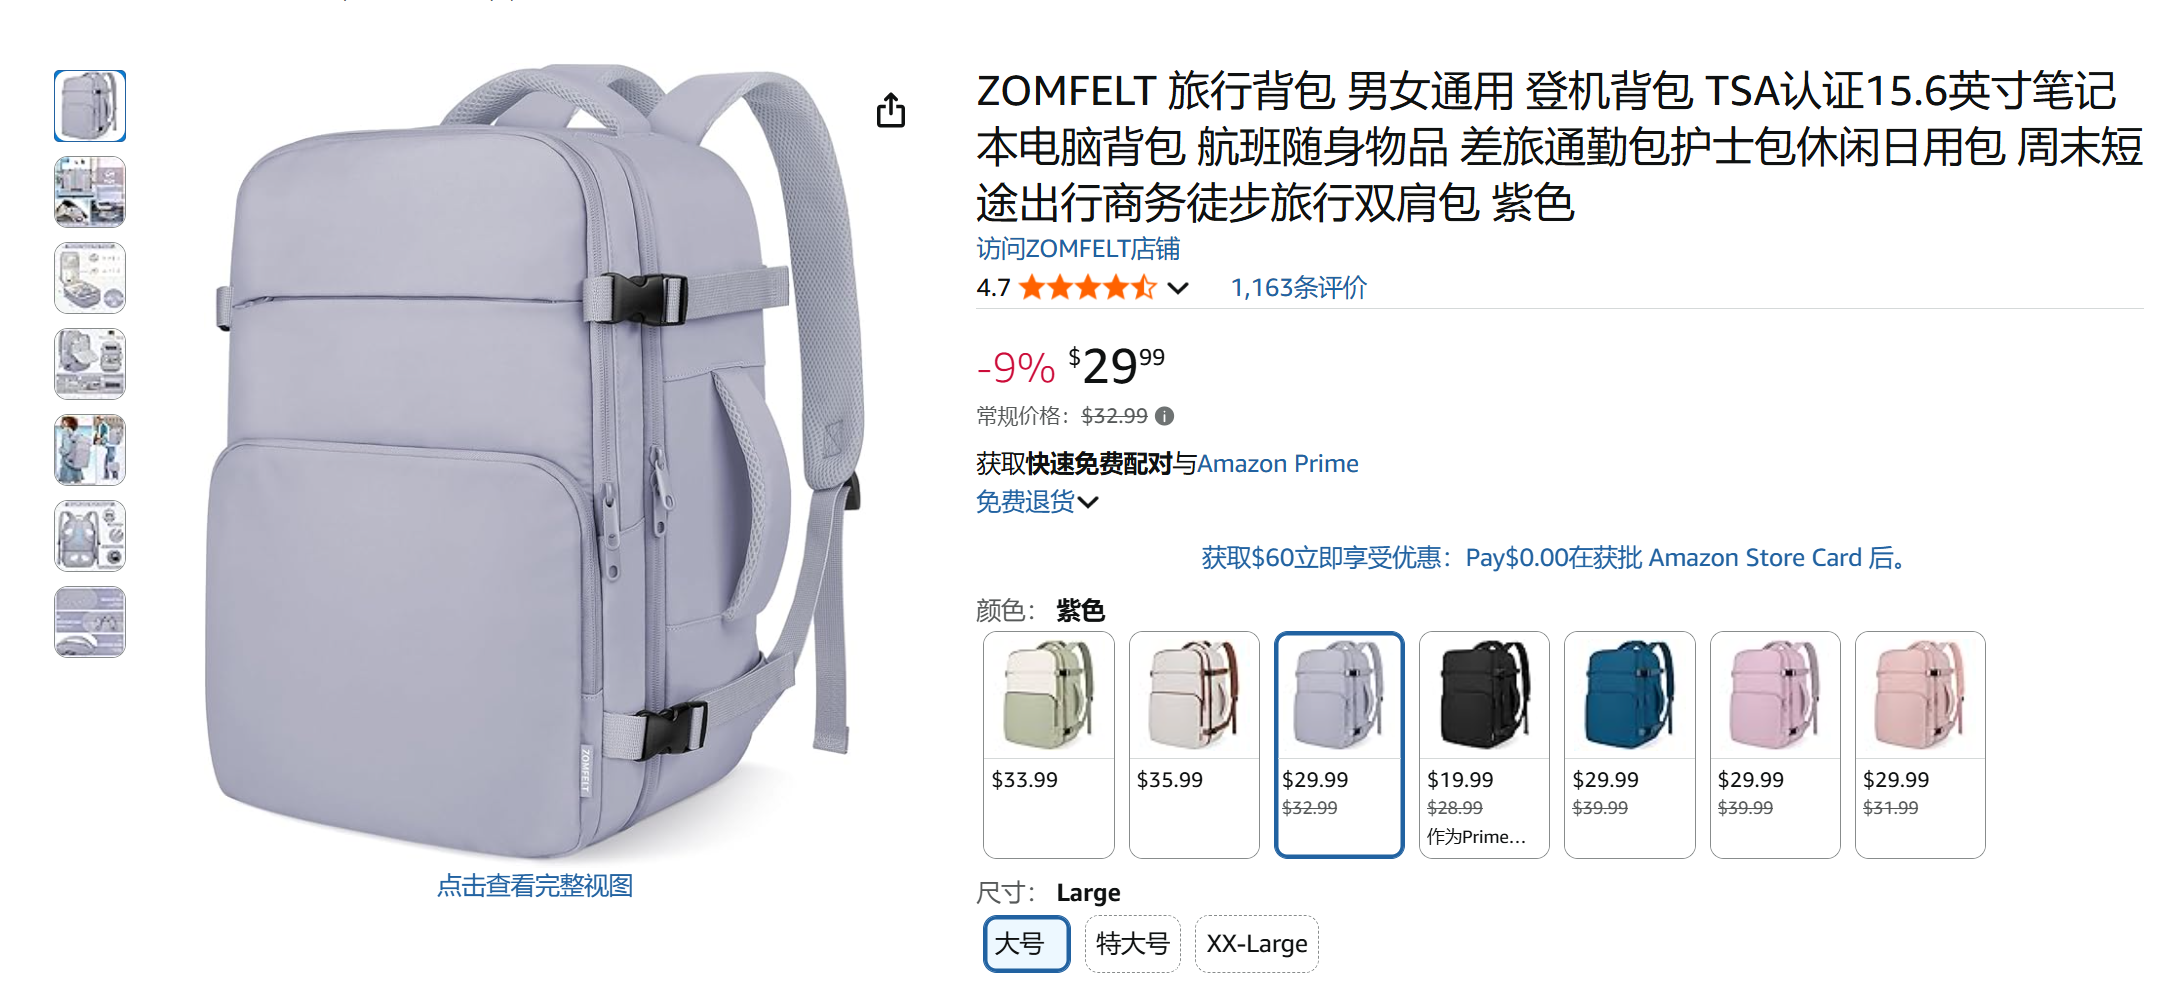Viewport: 2161px width, 989px height.
Task: Show the second product thumbnail image
Action: [x=90, y=192]
